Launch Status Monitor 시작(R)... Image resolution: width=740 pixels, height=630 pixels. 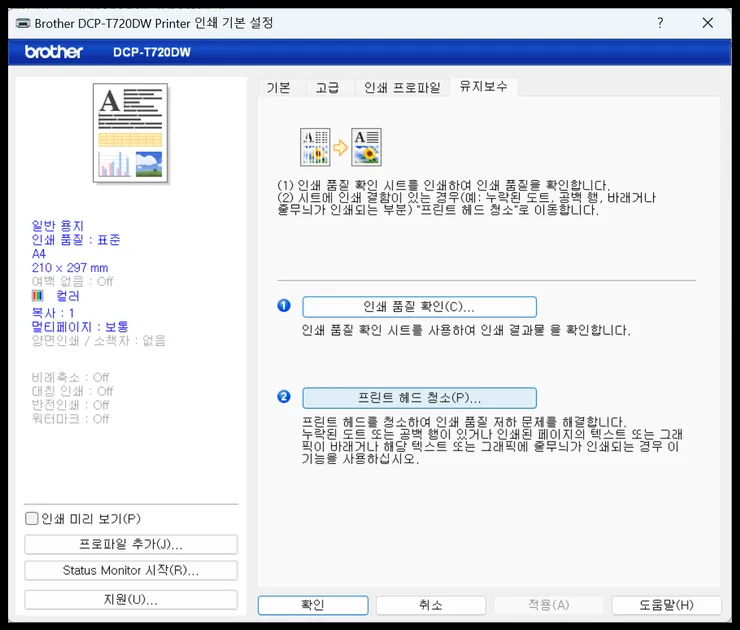(x=131, y=570)
